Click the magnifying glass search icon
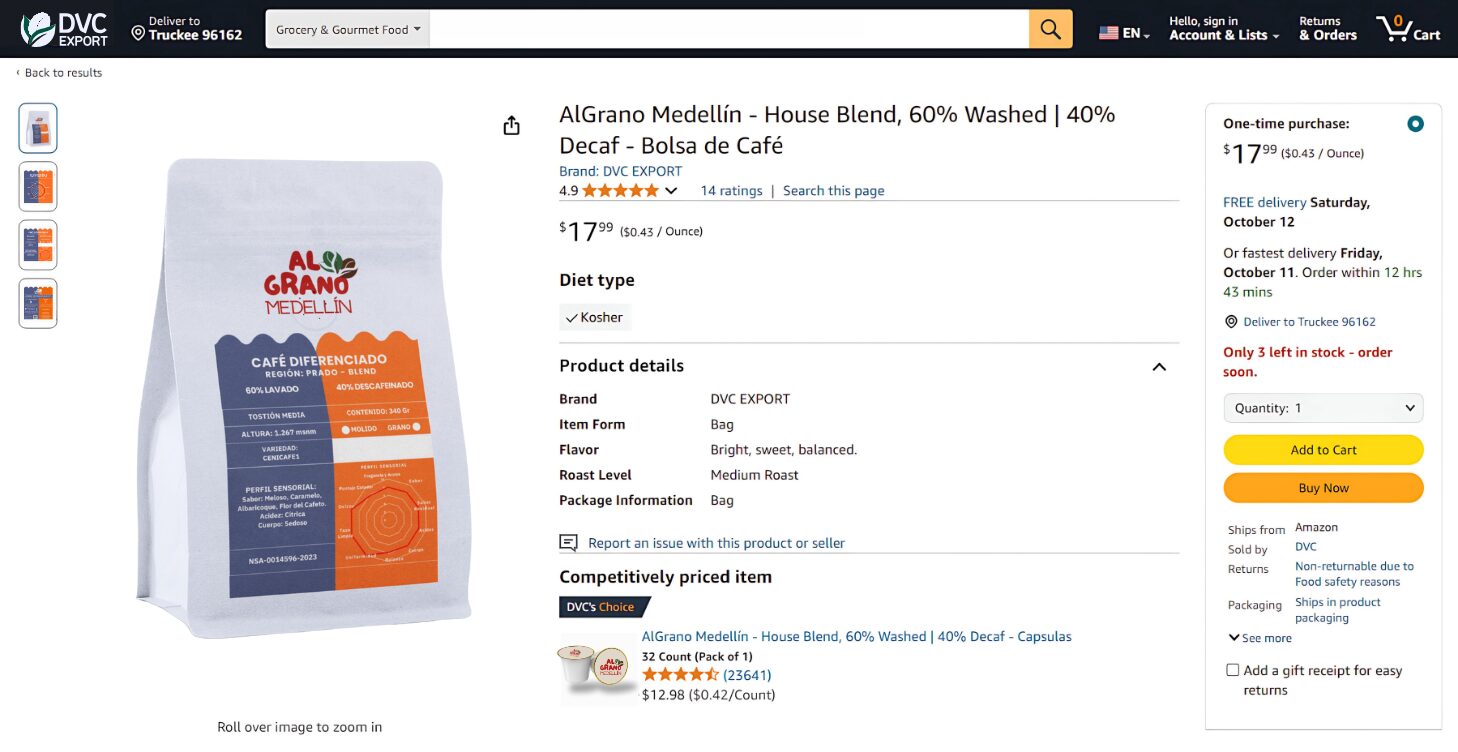This screenshot has width=1458, height=752. [1050, 28]
